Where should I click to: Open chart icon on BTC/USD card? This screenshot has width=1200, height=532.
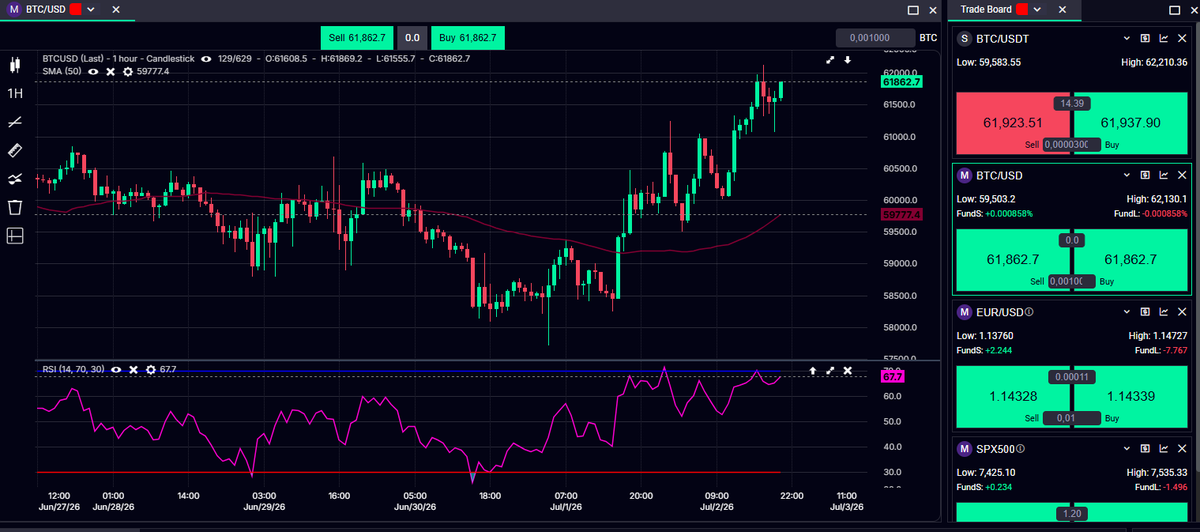(x=1163, y=175)
